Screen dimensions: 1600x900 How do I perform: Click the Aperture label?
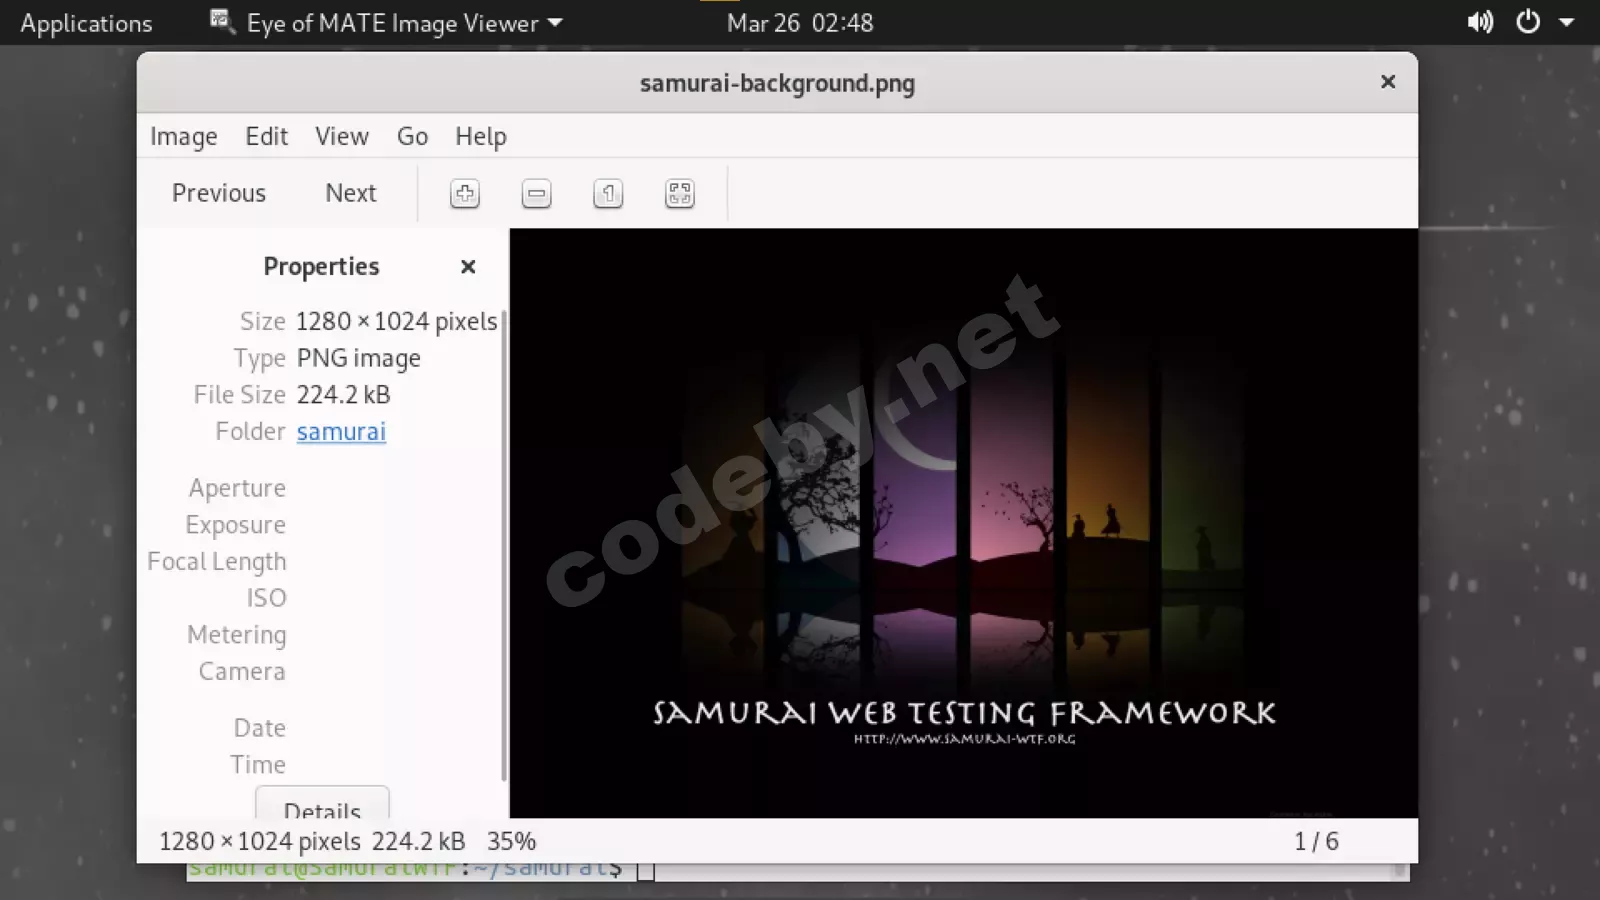coord(237,488)
